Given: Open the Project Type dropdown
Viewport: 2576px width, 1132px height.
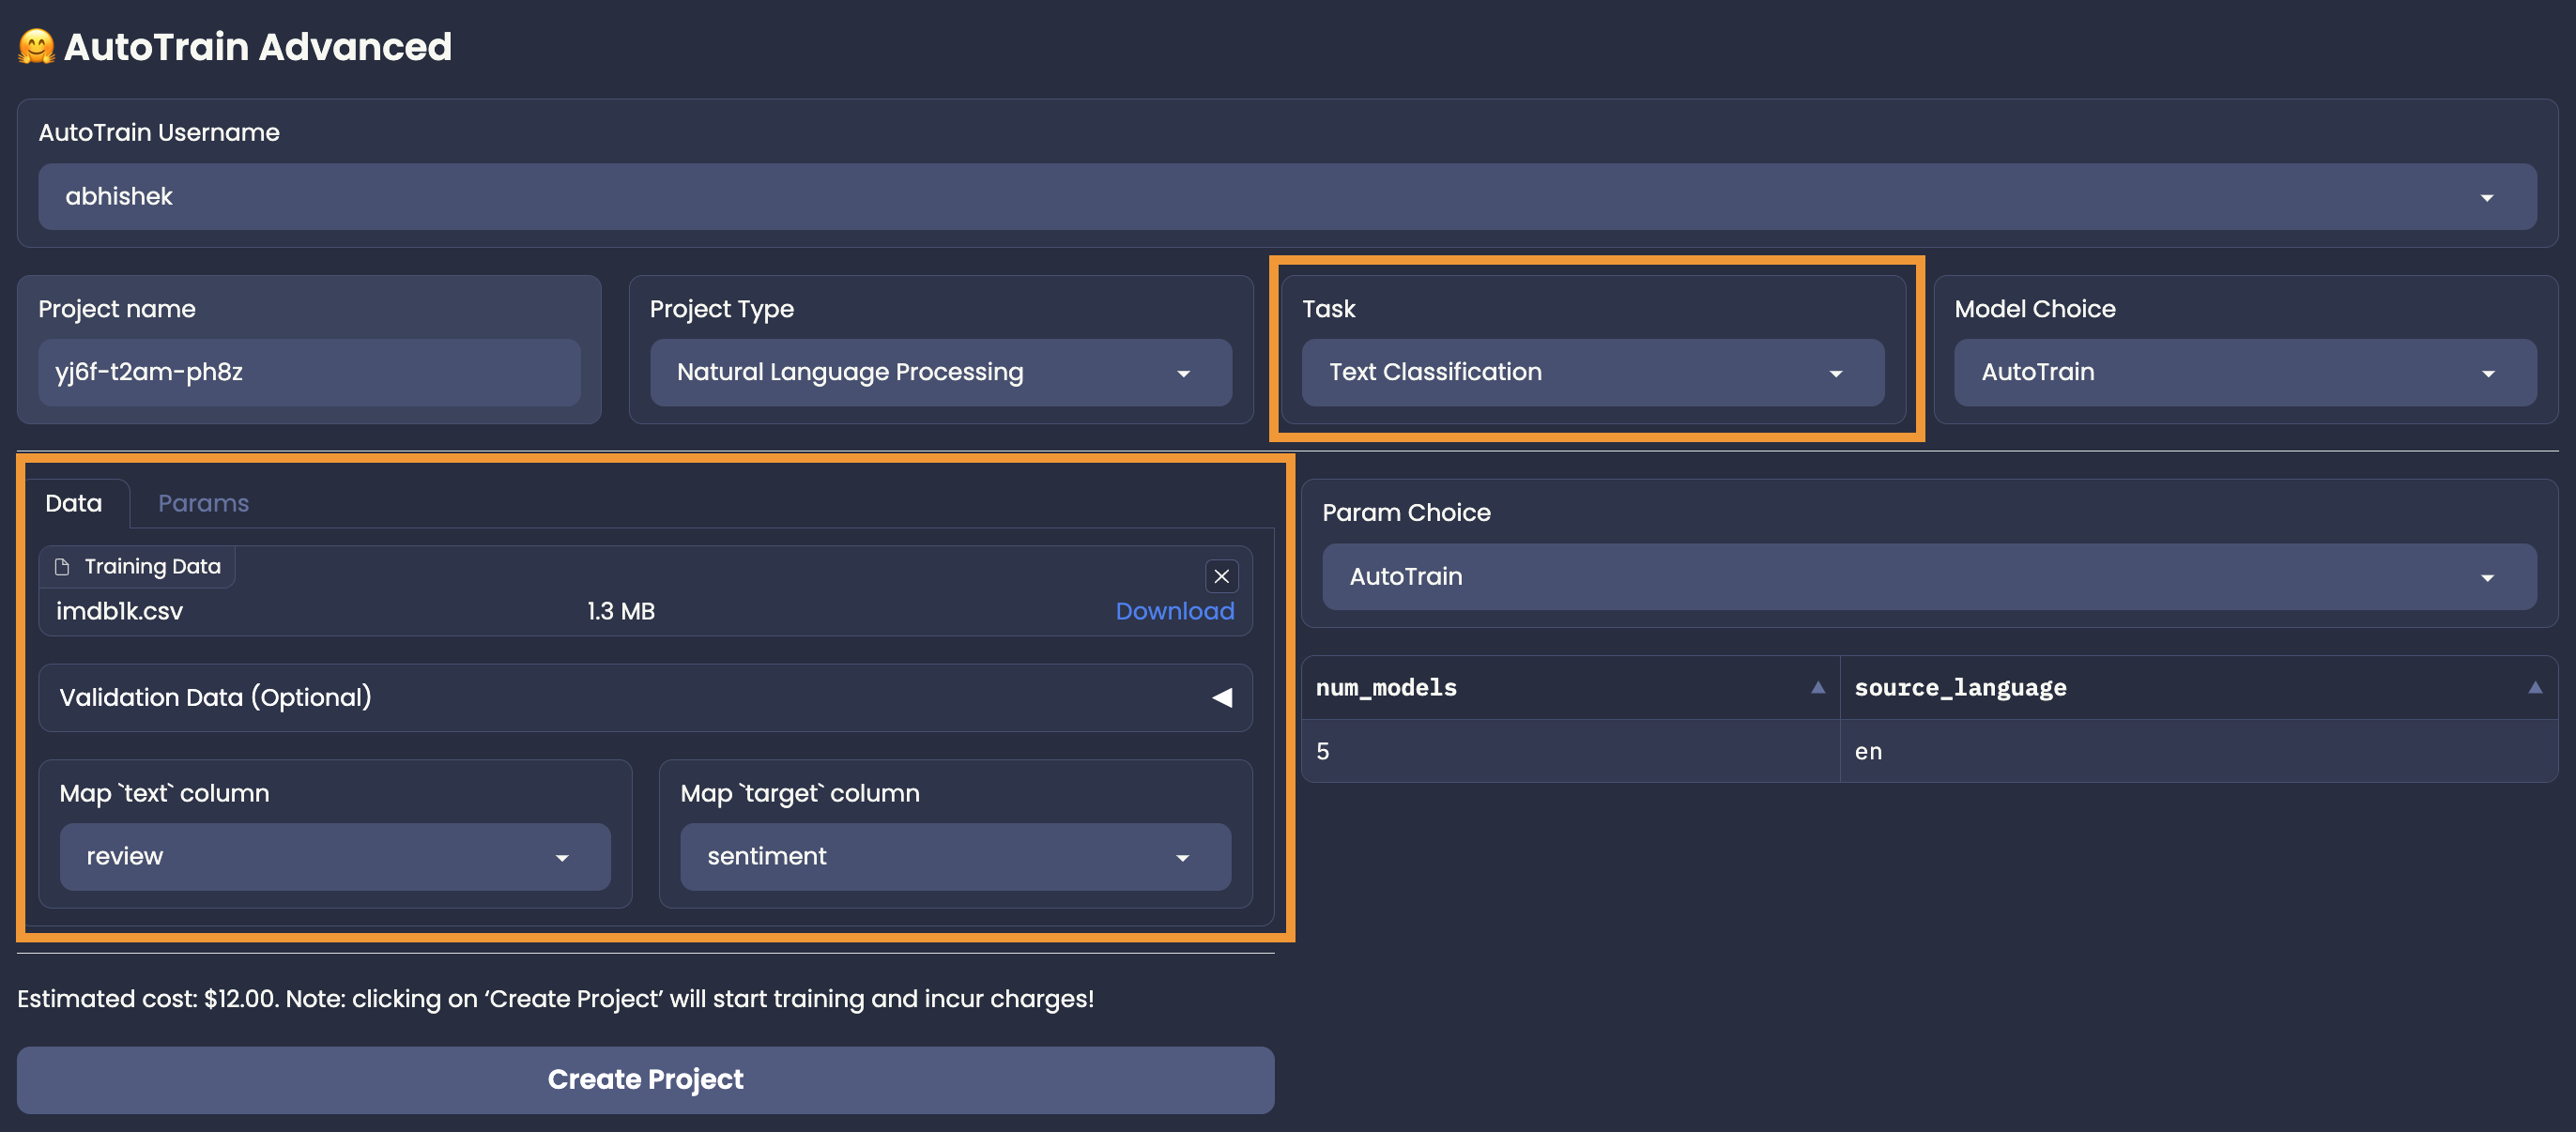Looking at the screenshot, I should tap(1183, 373).
